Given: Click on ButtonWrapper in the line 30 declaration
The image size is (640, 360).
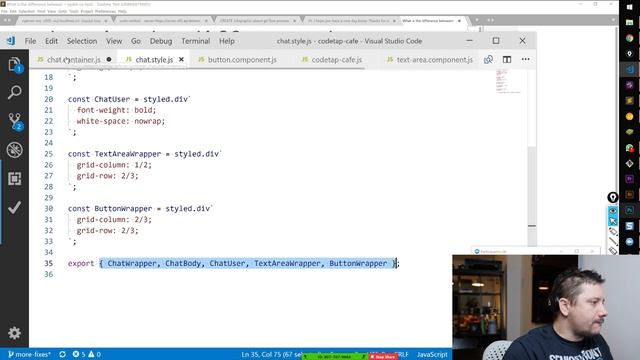Looking at the screenshot, I should coord(123,209).
